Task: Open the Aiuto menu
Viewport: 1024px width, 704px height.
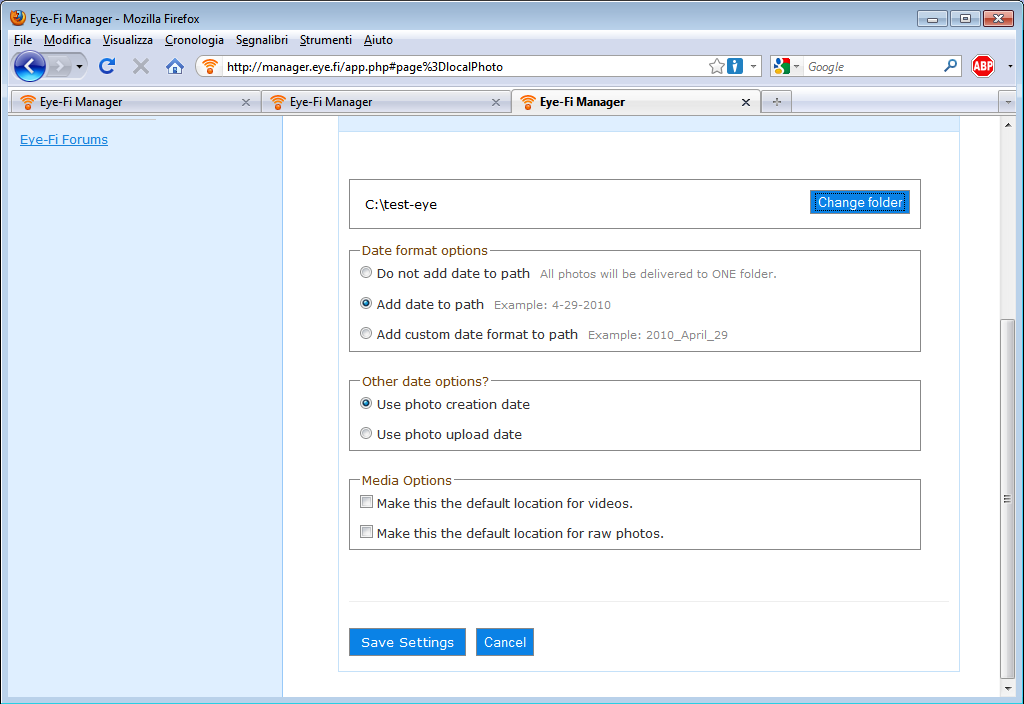Action: click(378, 40)
